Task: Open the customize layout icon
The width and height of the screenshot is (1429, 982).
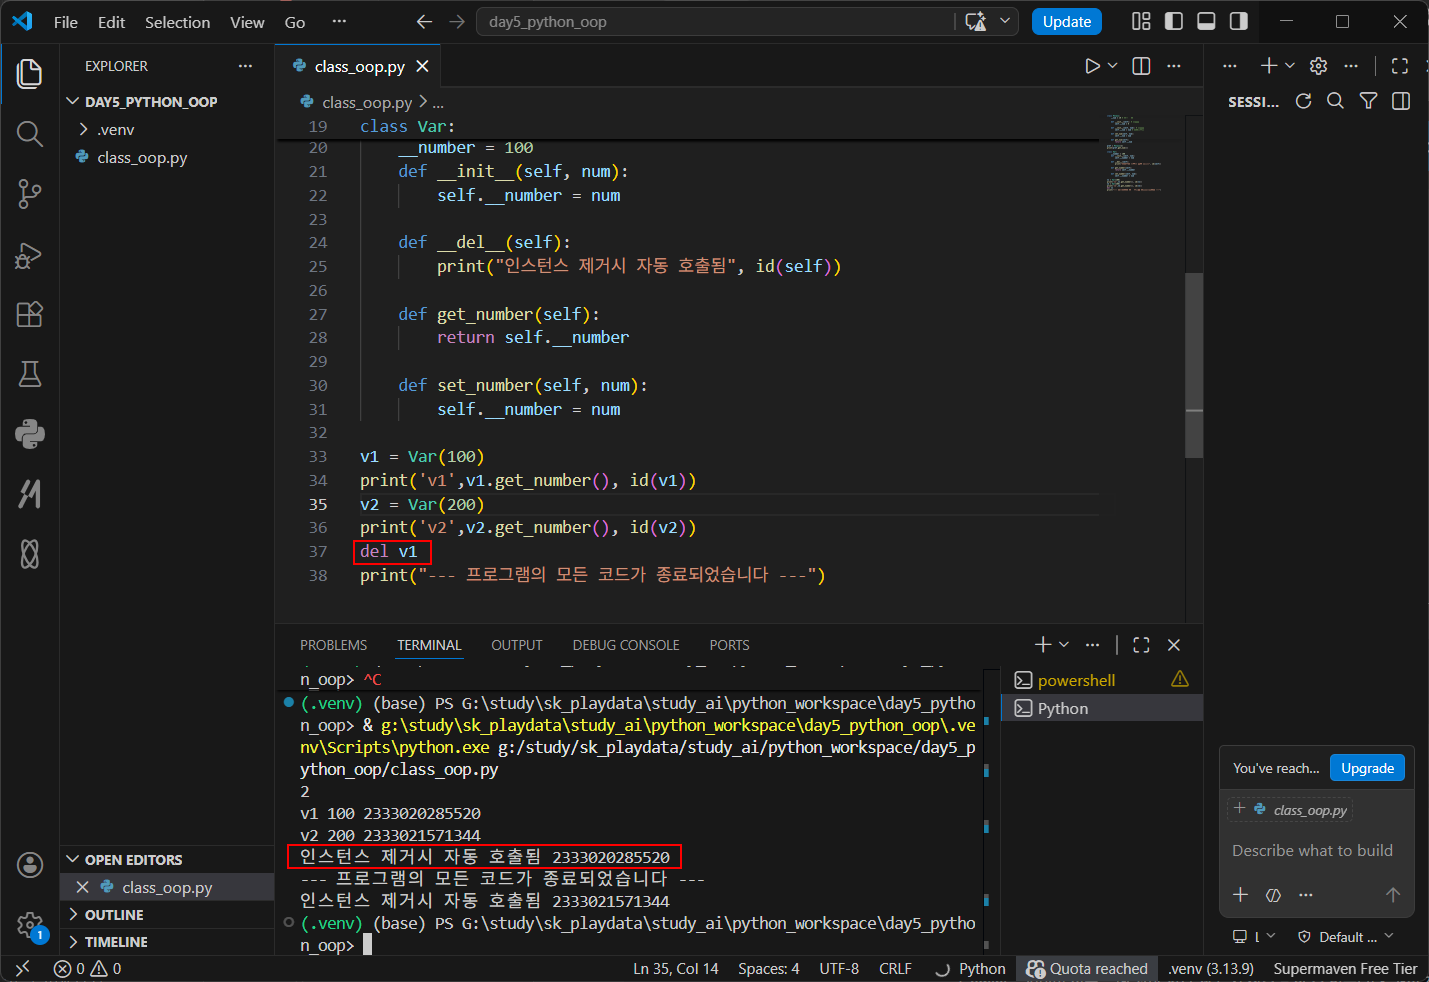Action: click(1141, 21)
